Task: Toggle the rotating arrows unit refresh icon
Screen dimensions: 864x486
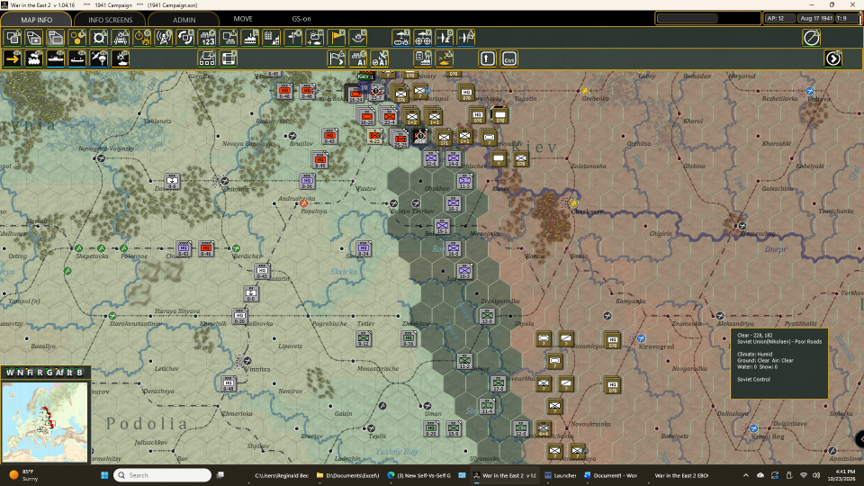Action: pyautogui.click(x=186, y=38)
